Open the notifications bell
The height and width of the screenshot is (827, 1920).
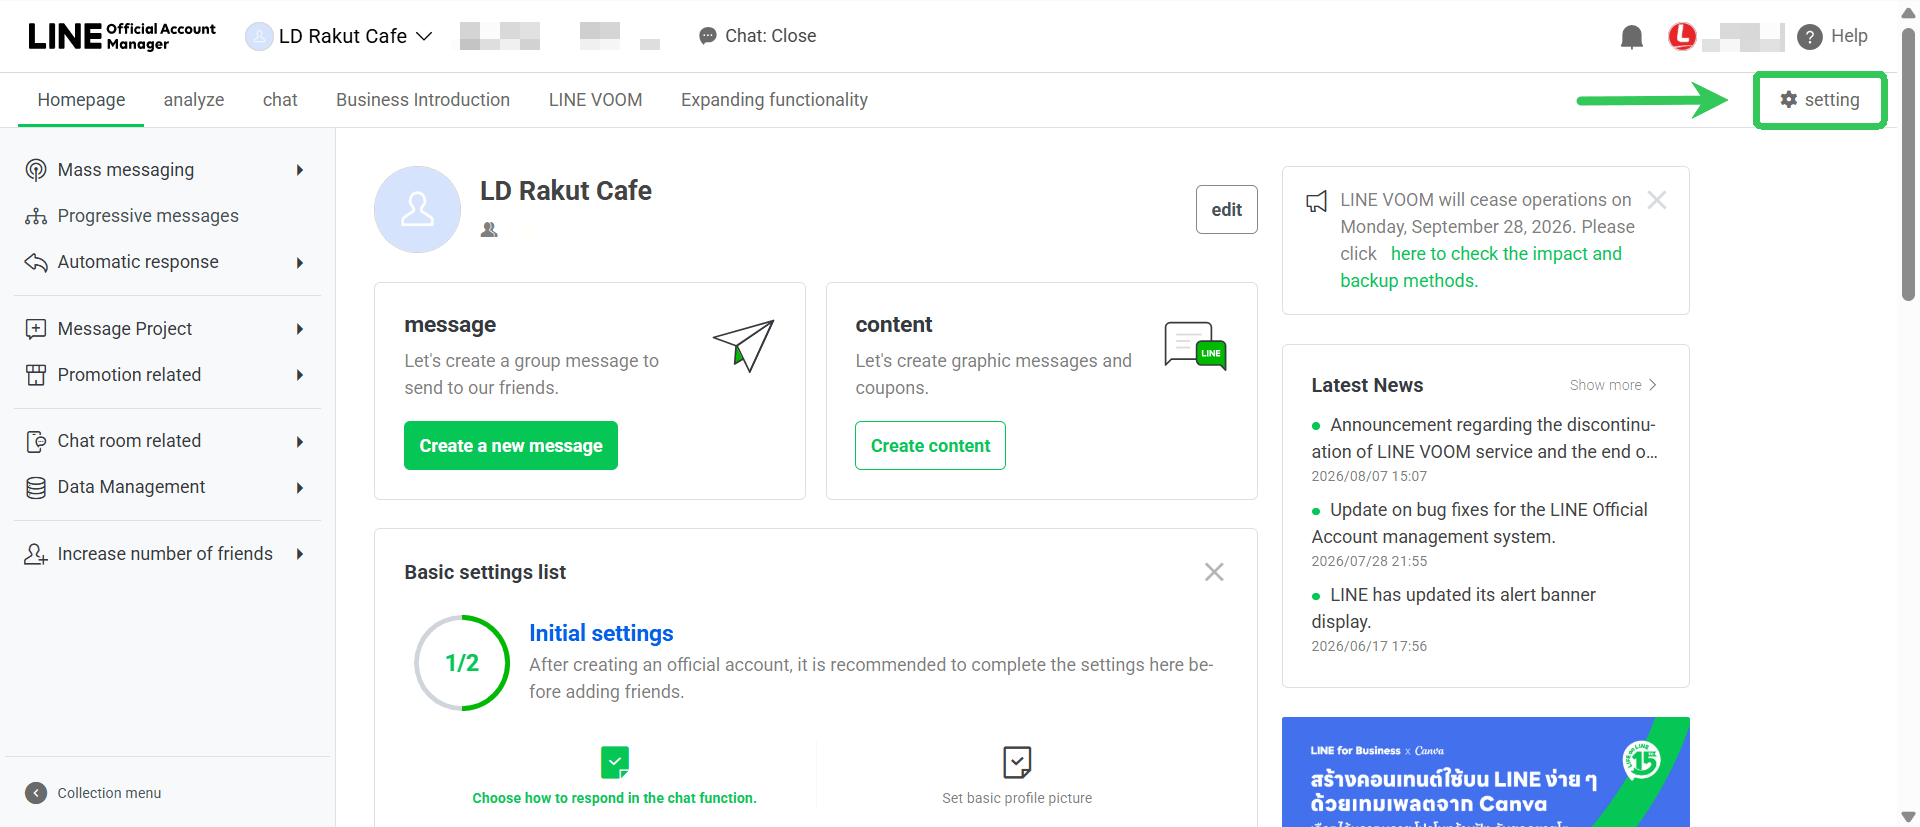pyautogui.click(x=1631, y=37)
